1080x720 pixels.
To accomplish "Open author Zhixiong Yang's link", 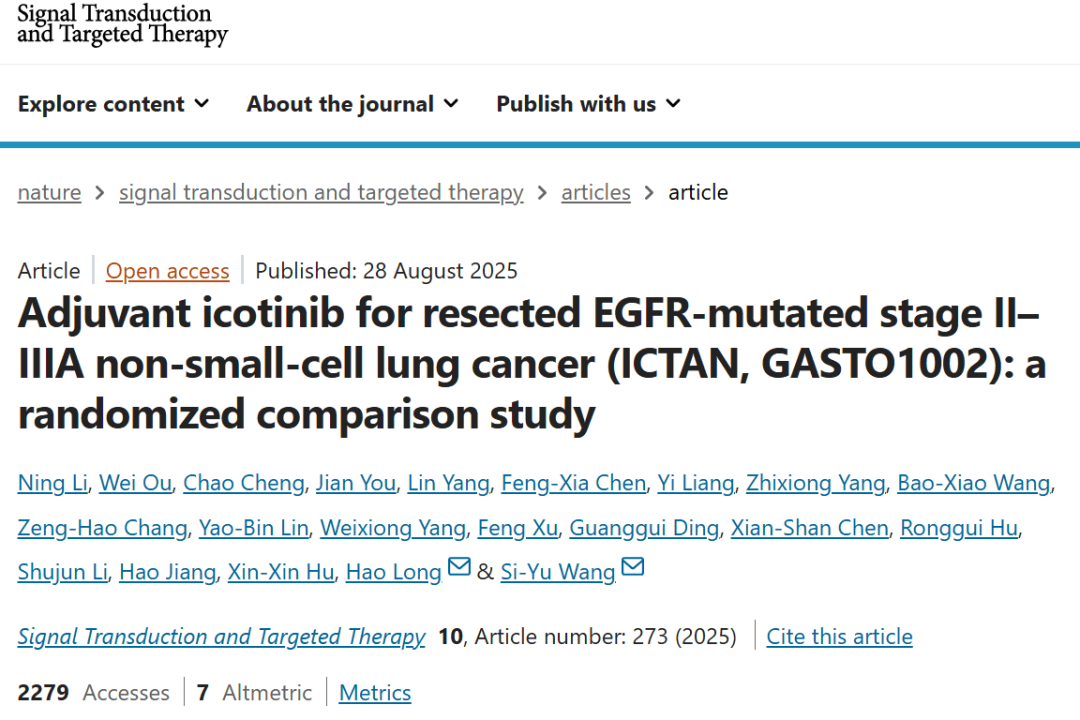I will point(815,484).
